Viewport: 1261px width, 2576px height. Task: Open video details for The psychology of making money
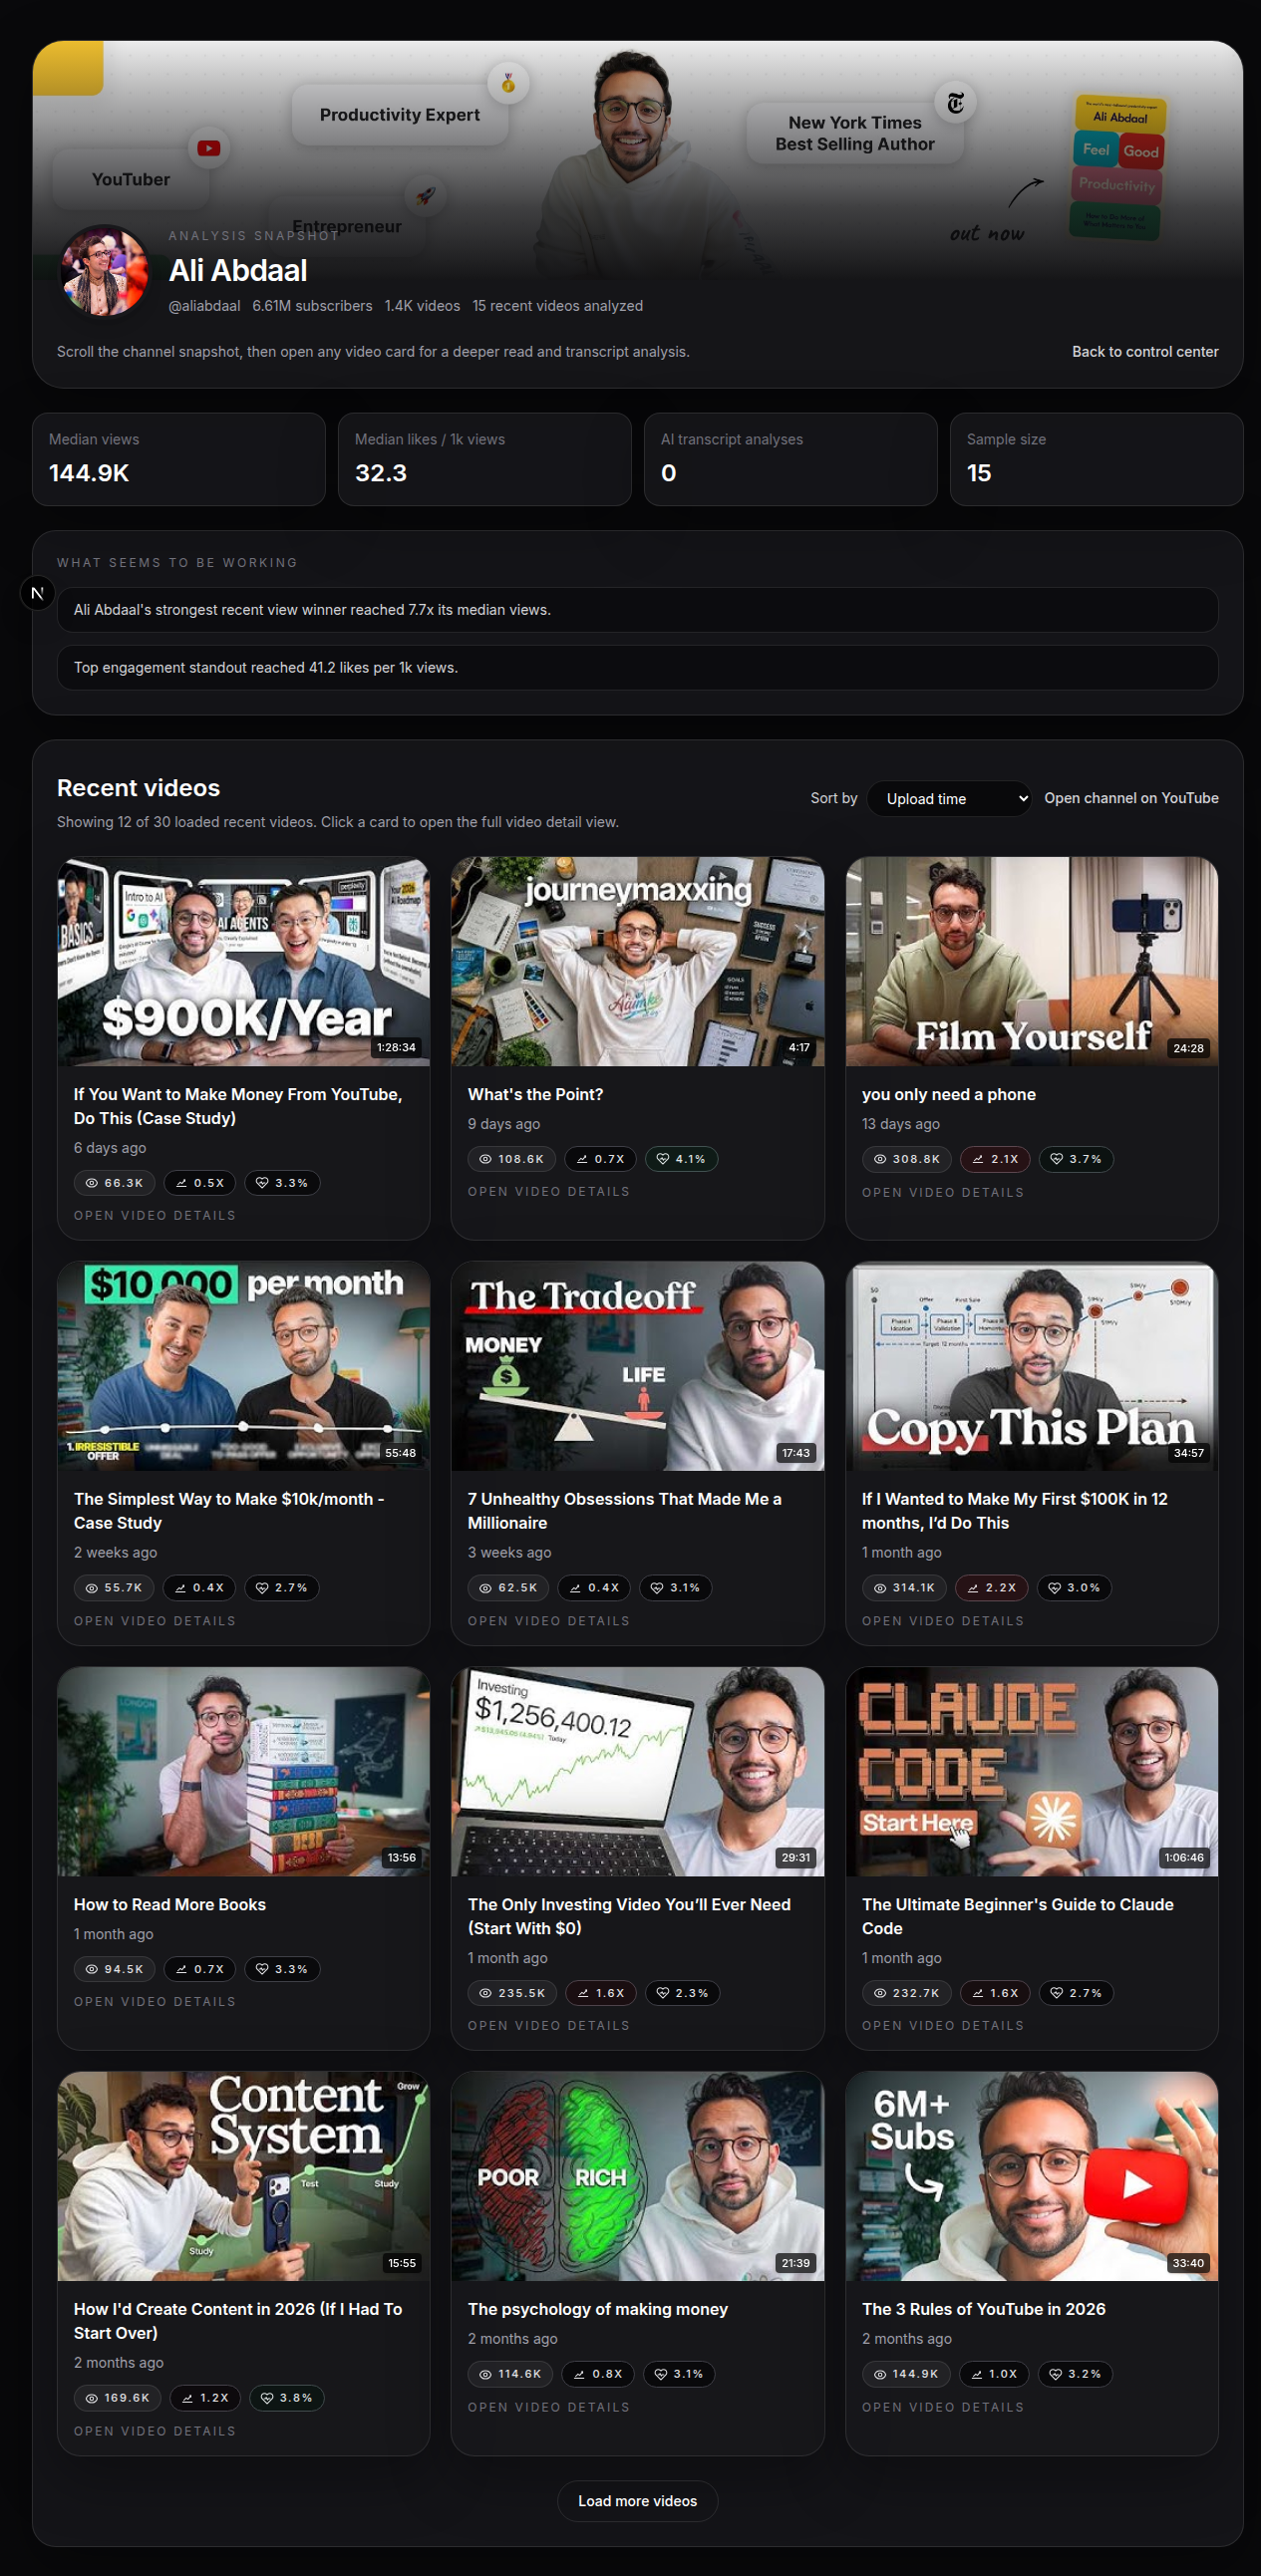click(x=548, y=2407)
